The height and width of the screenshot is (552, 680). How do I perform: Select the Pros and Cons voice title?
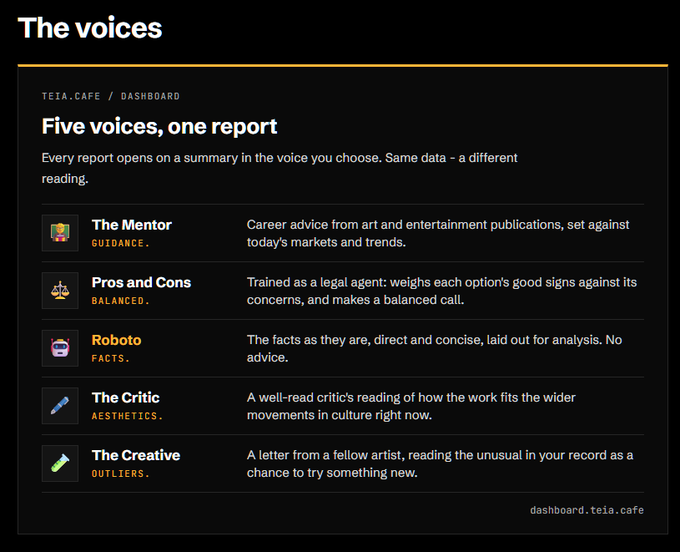pos(141,282)
